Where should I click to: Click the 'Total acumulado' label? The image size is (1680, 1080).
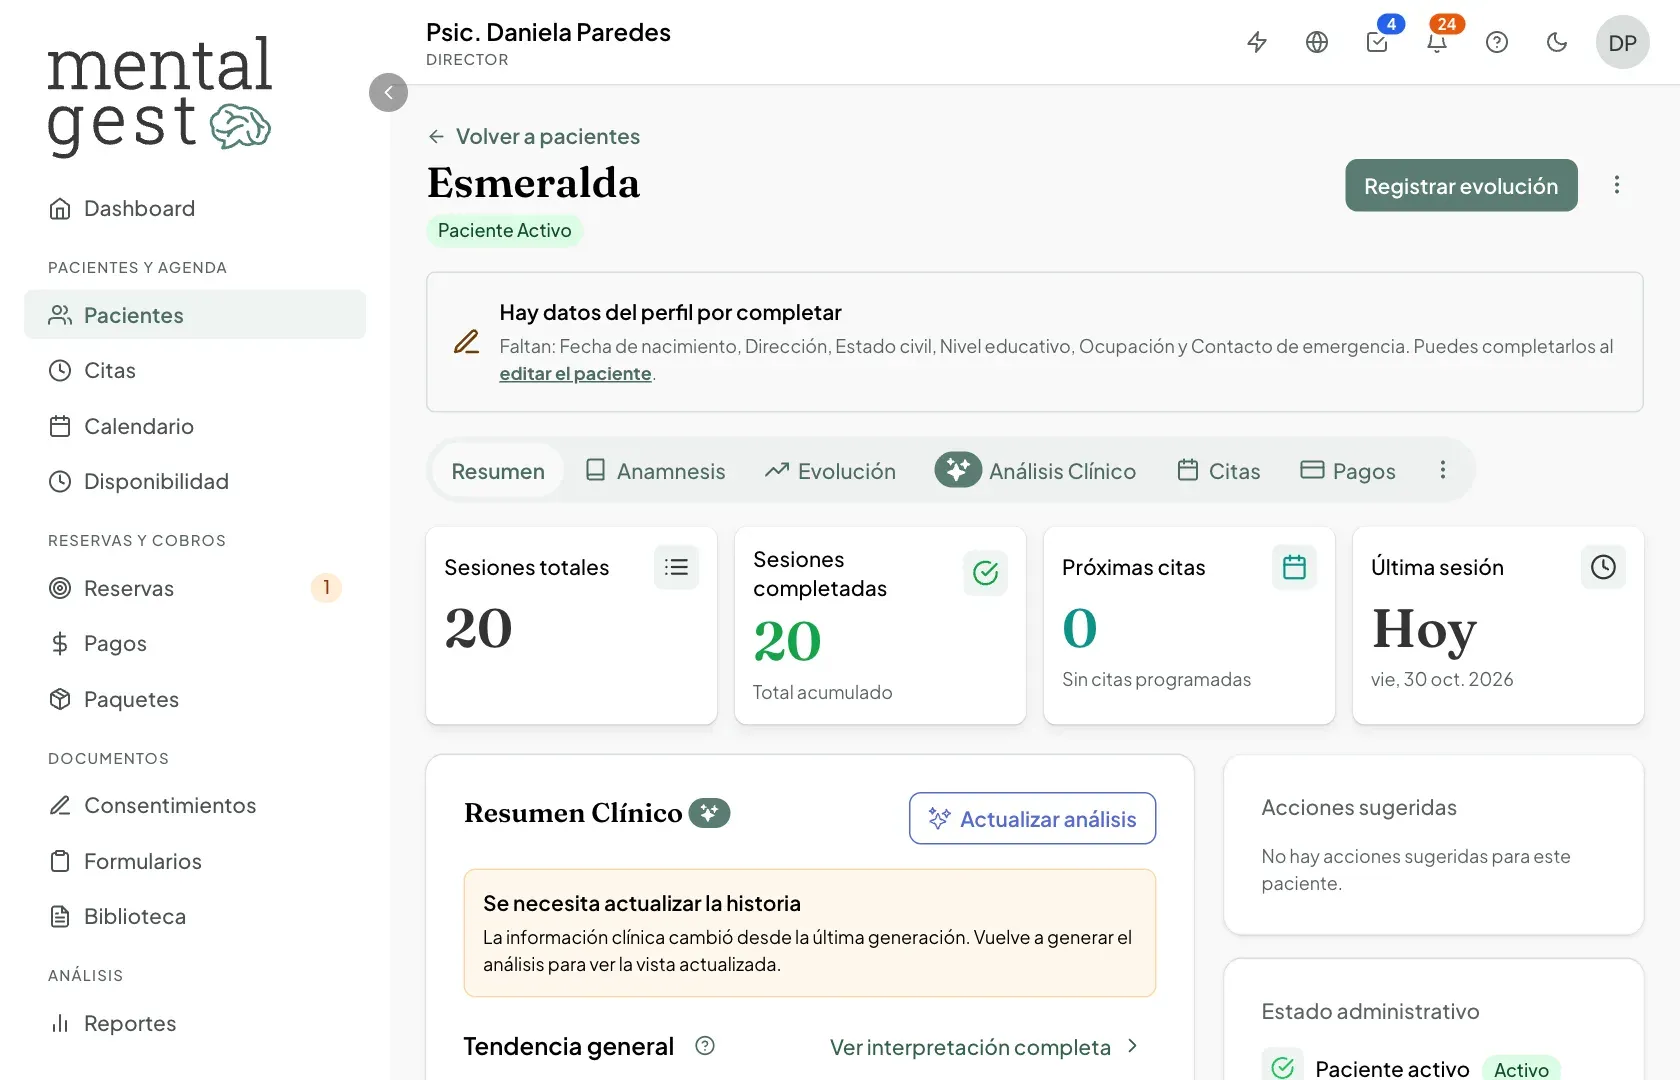822,692
